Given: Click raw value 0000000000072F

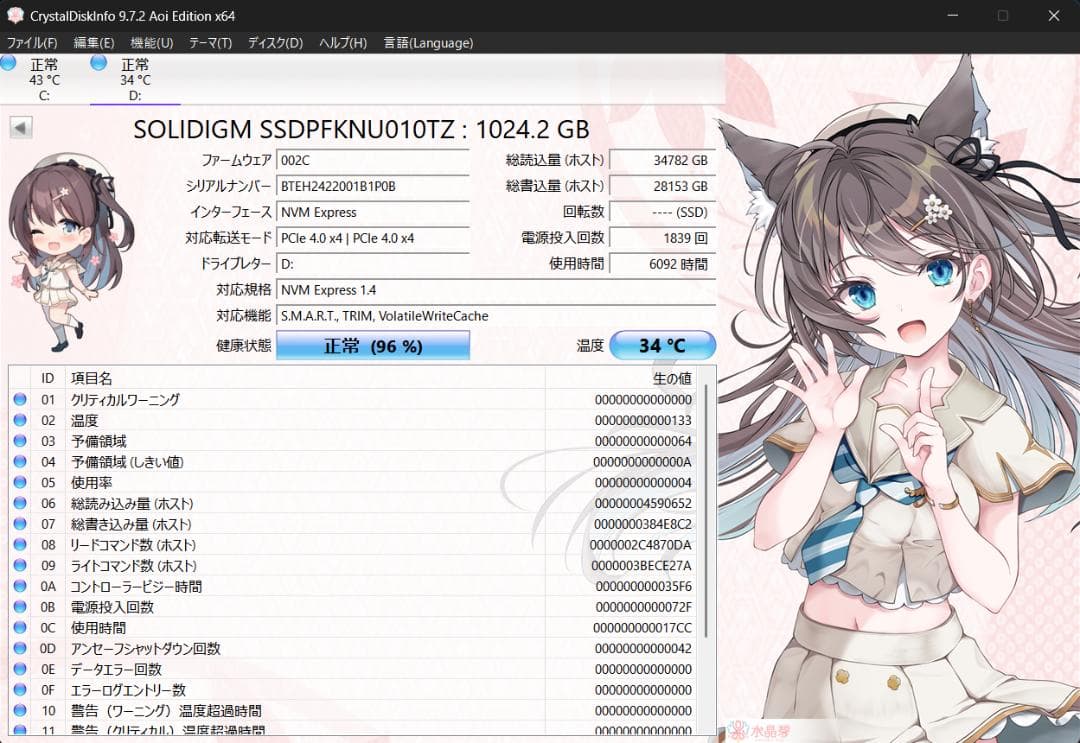Looking at the screenshot, I should click(x=643, y=607).
